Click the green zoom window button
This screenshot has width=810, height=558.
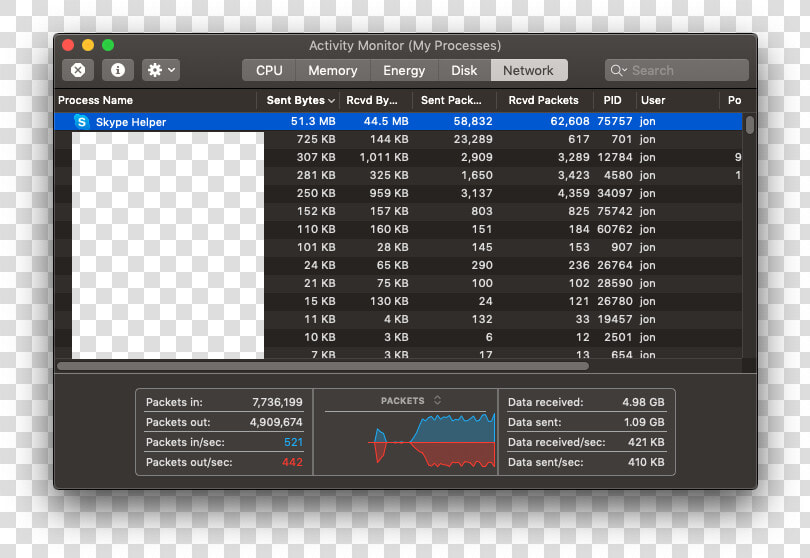click(x=108, y=45)
